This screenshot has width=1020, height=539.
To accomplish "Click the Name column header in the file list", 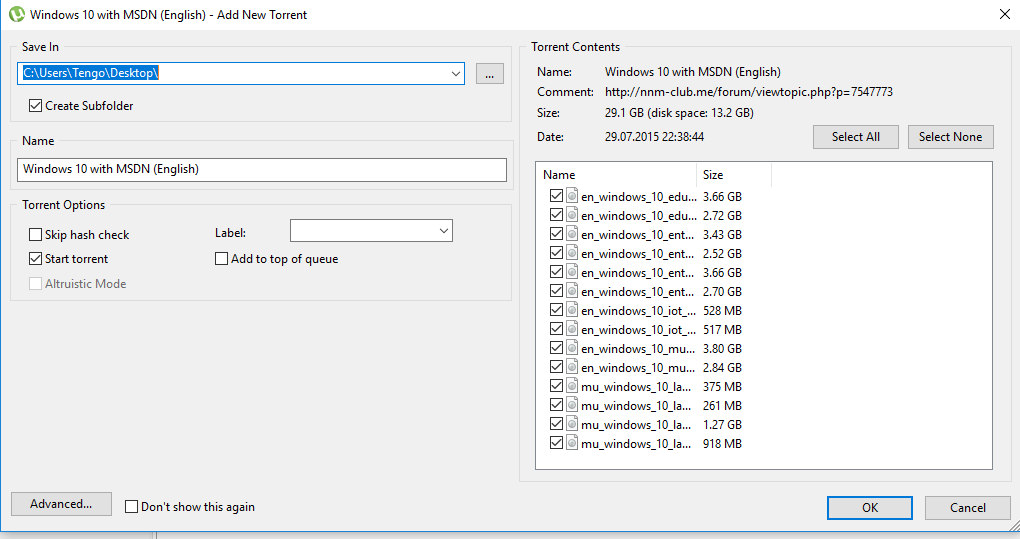I will point(617,175).
